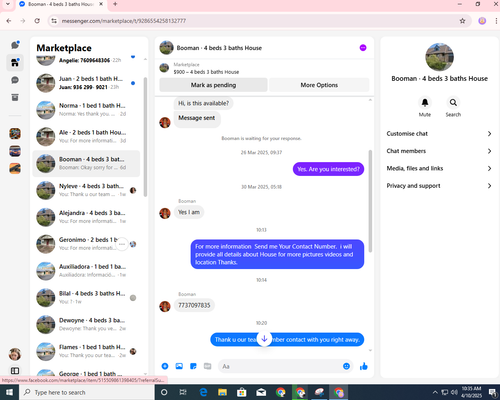This screenshot has width=500, height=400.
Task: Open archived chats icon in sidebar
Action: coord(15,97)
